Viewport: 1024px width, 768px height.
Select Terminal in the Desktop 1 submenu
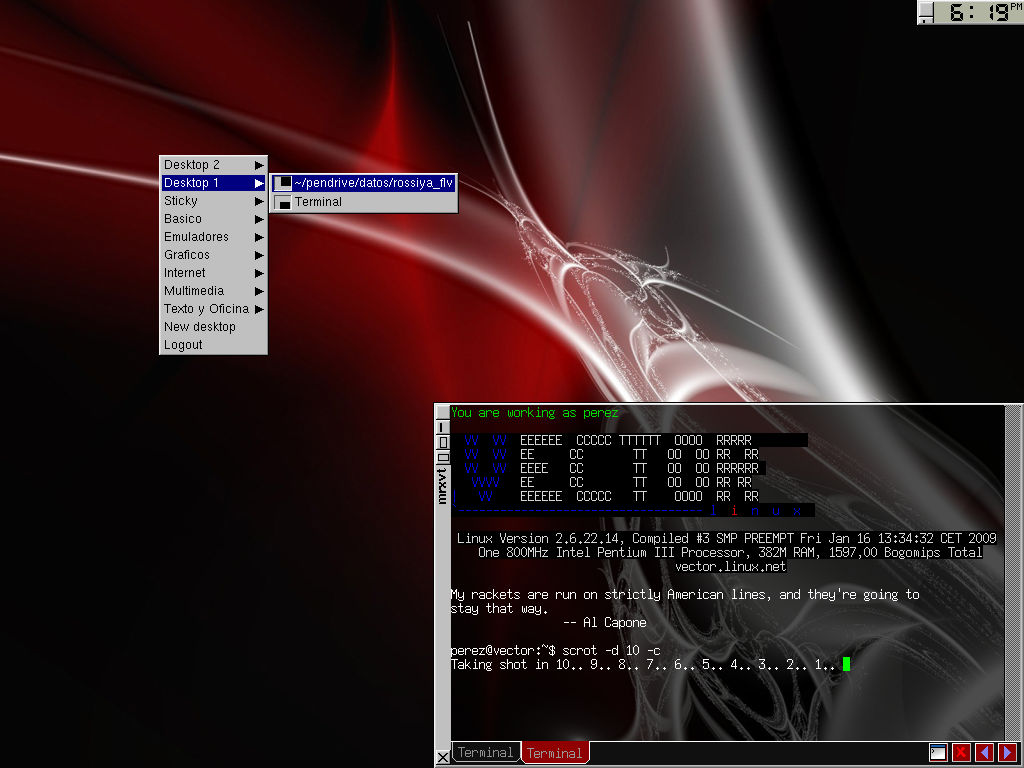[317, 202]
